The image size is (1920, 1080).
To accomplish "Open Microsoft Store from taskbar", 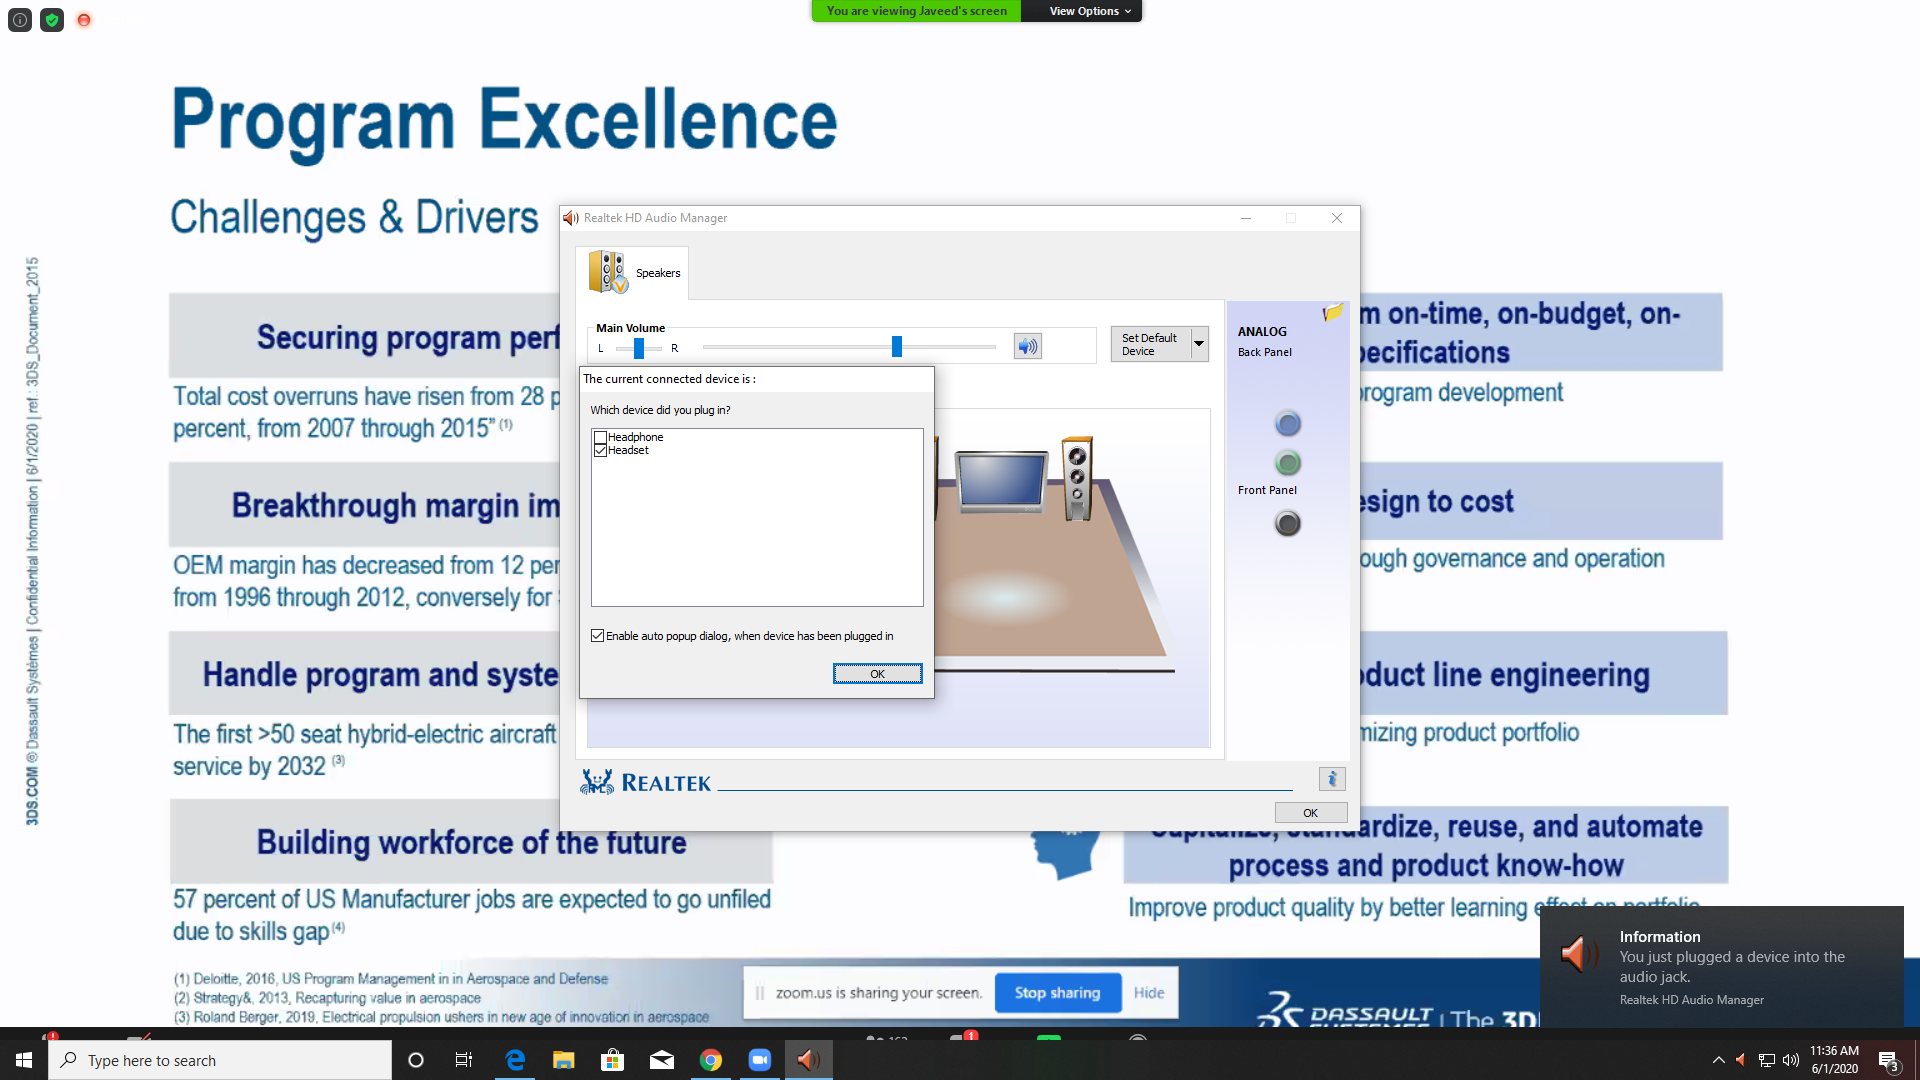I will [x=612, y=1060].
